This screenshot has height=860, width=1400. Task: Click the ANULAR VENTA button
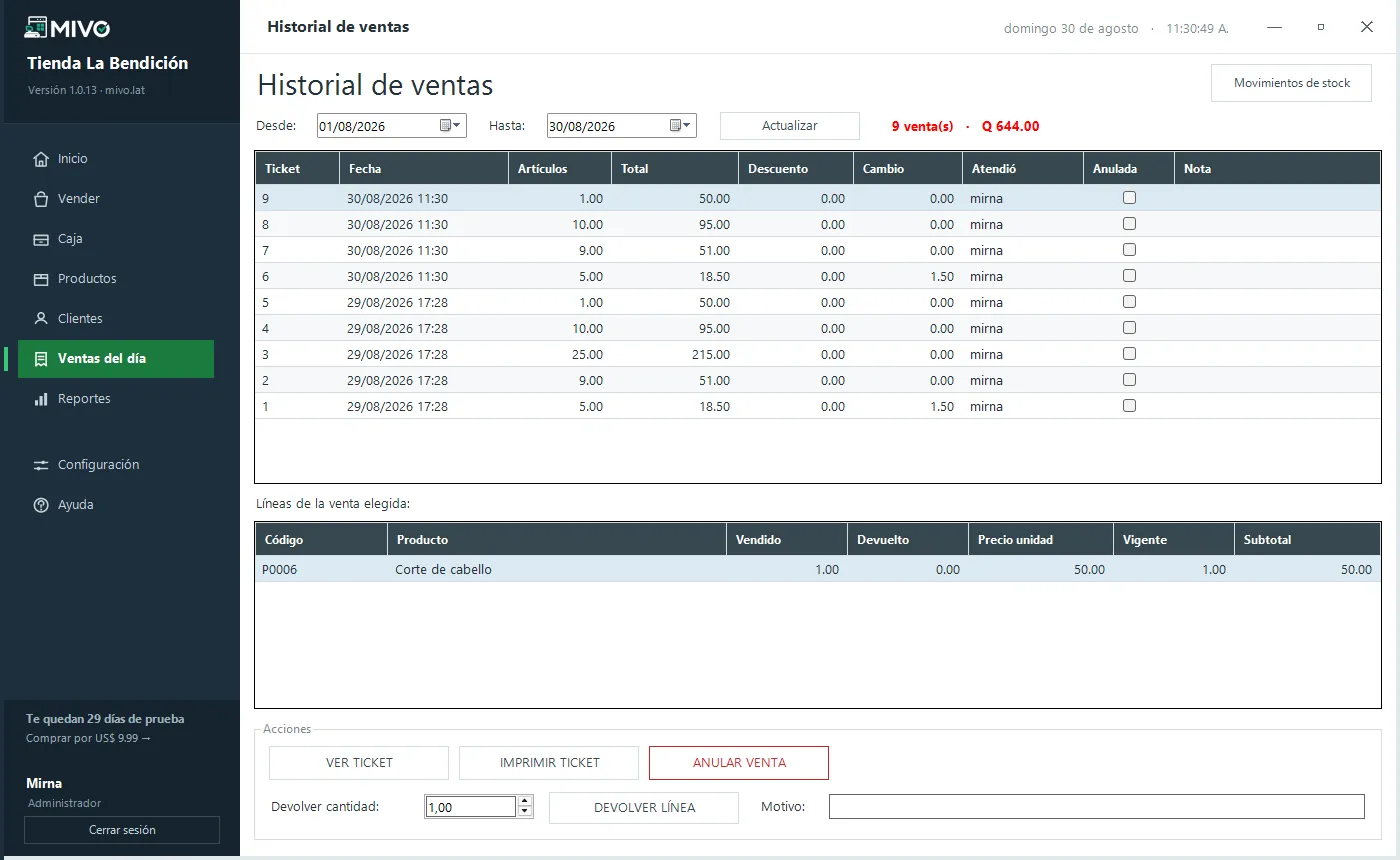[739, 763]
